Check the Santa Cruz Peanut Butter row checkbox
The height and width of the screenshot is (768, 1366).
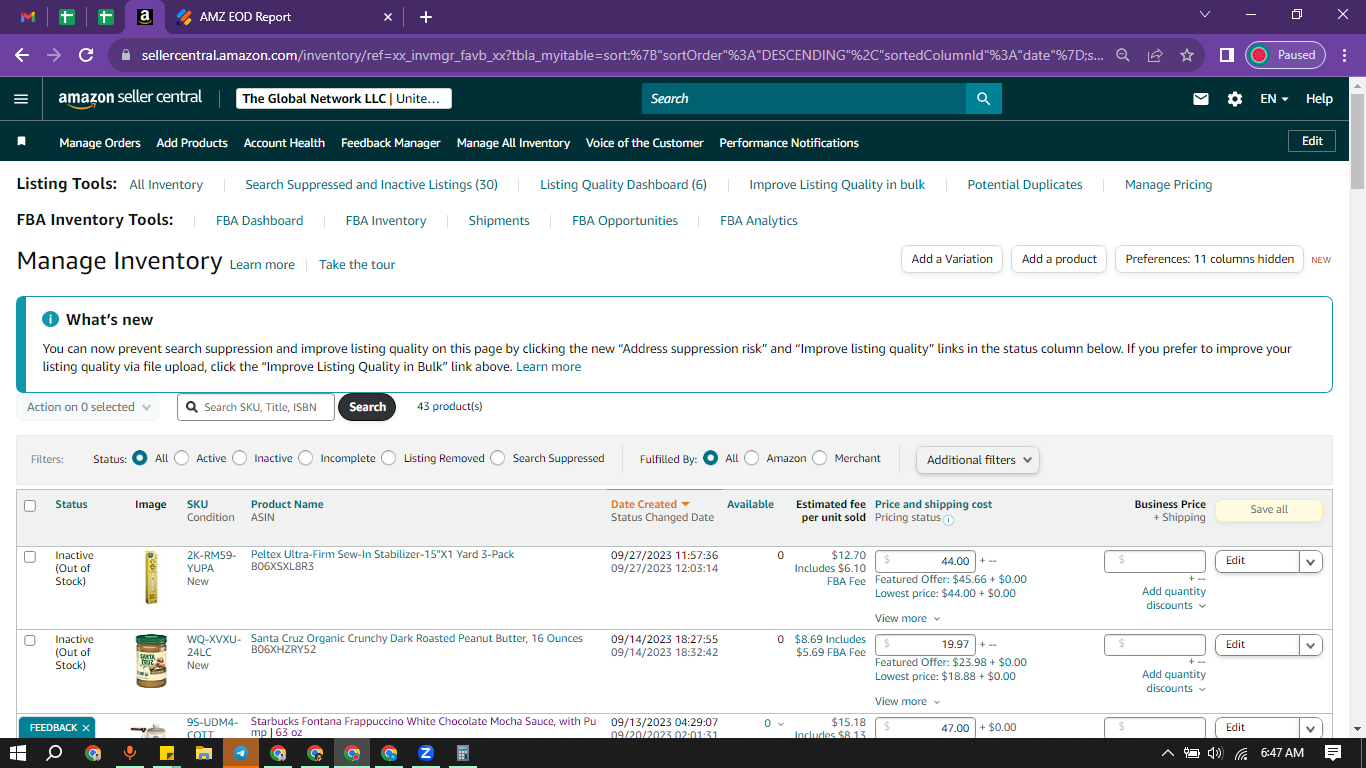(30, 640)
